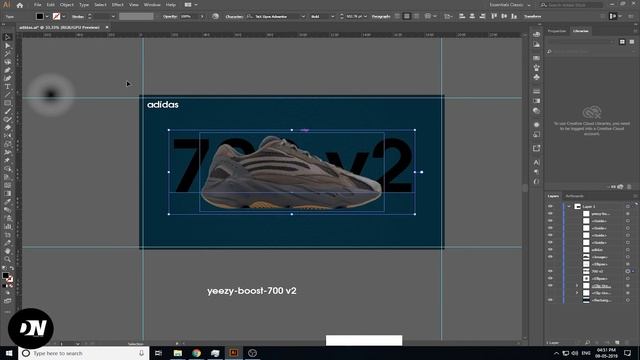Select the Curvature tool
The height and width of the screenshot is (360, 640).
(x=7, y=78)
